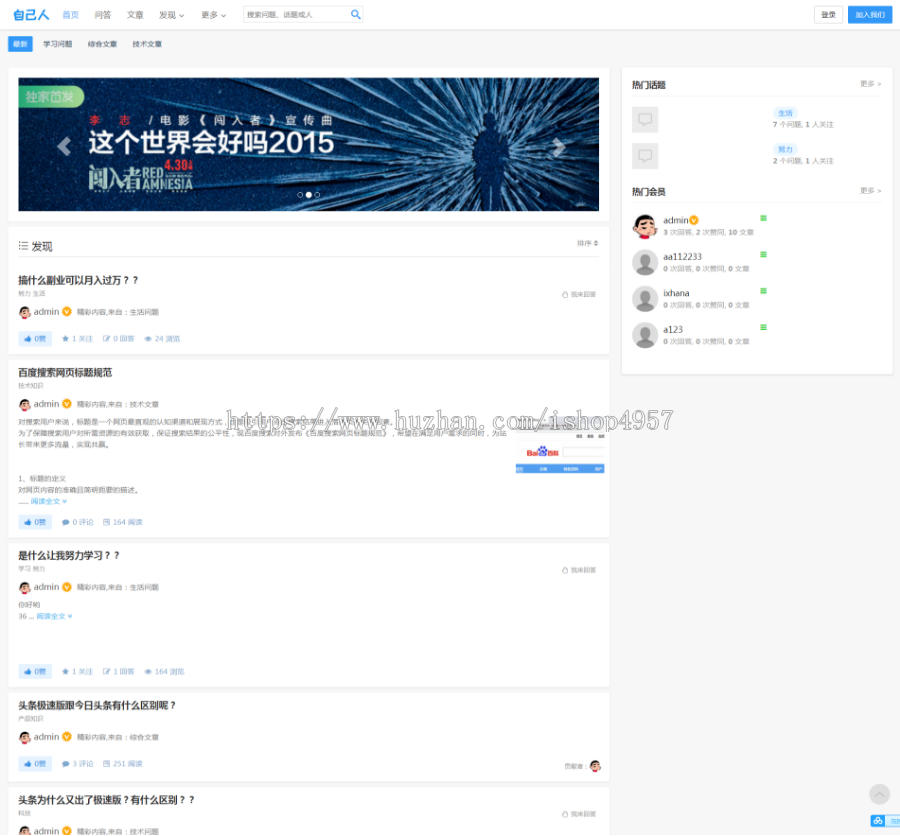Select the 技术文章 tab
The height and width of the screenshot is (836, 900).
147,44
